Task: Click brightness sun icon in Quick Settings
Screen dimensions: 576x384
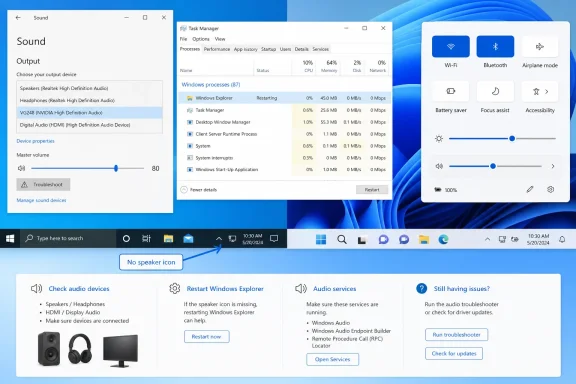Action: click(x=439, y=139)
